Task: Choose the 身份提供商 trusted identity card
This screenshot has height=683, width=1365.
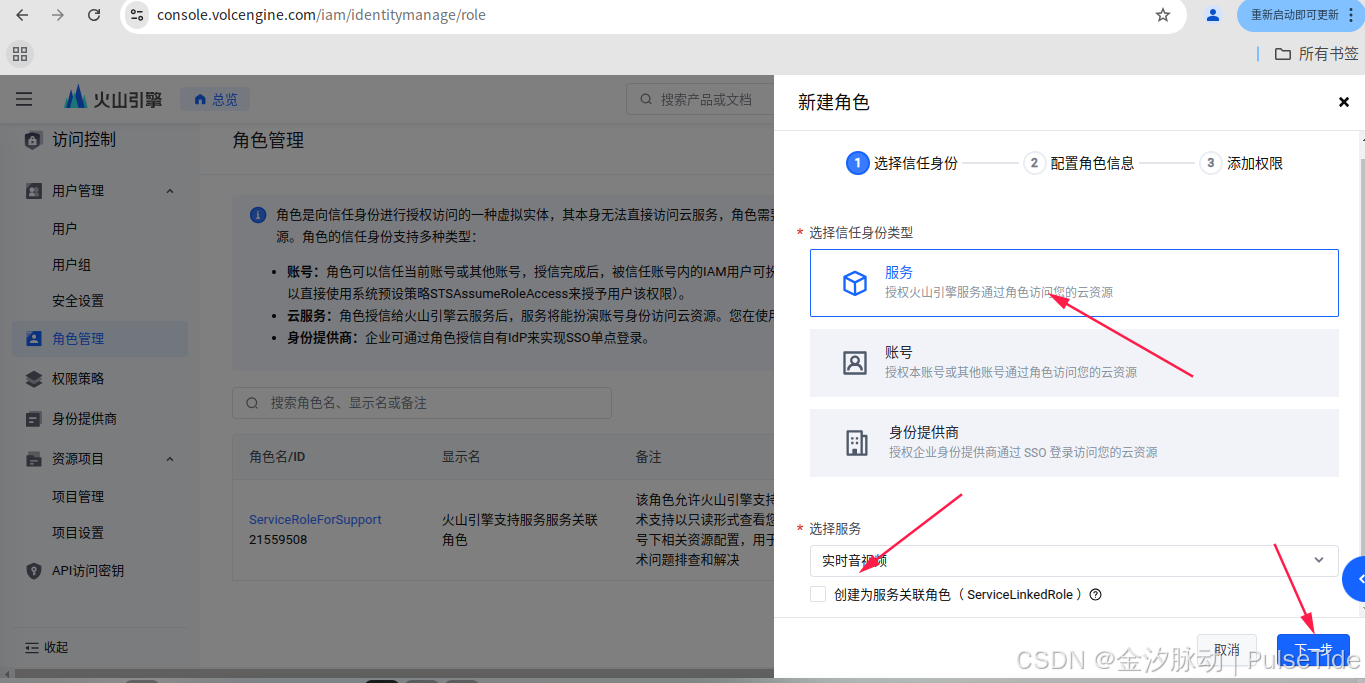Action: point(1074,443)
